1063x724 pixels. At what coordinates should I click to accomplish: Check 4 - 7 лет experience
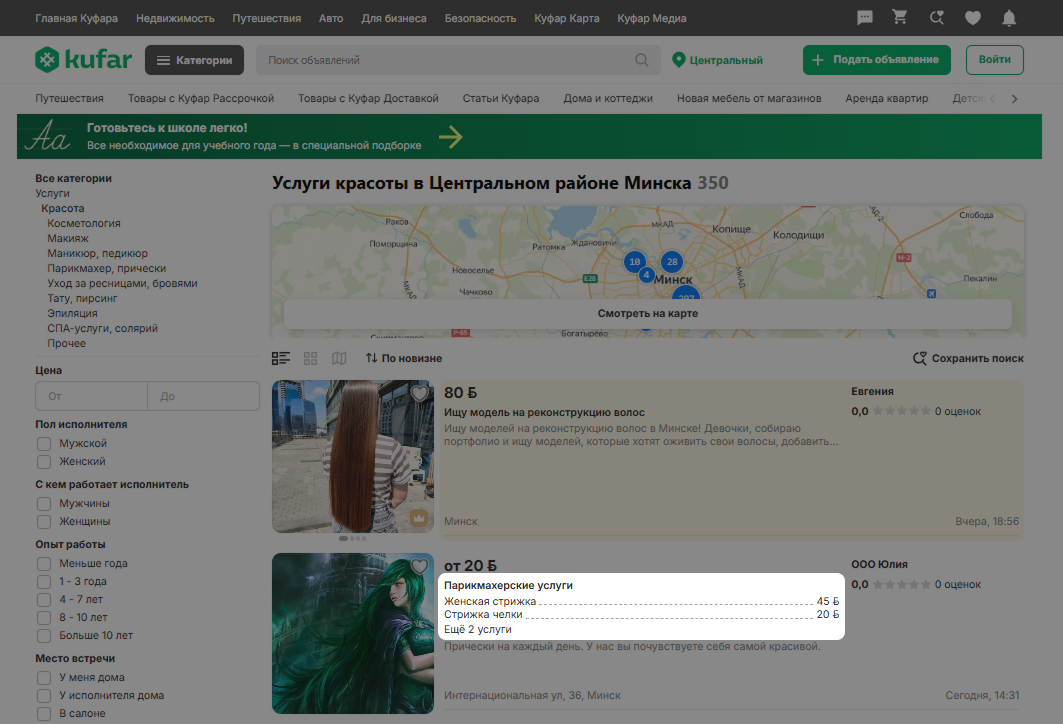(44, 600)
